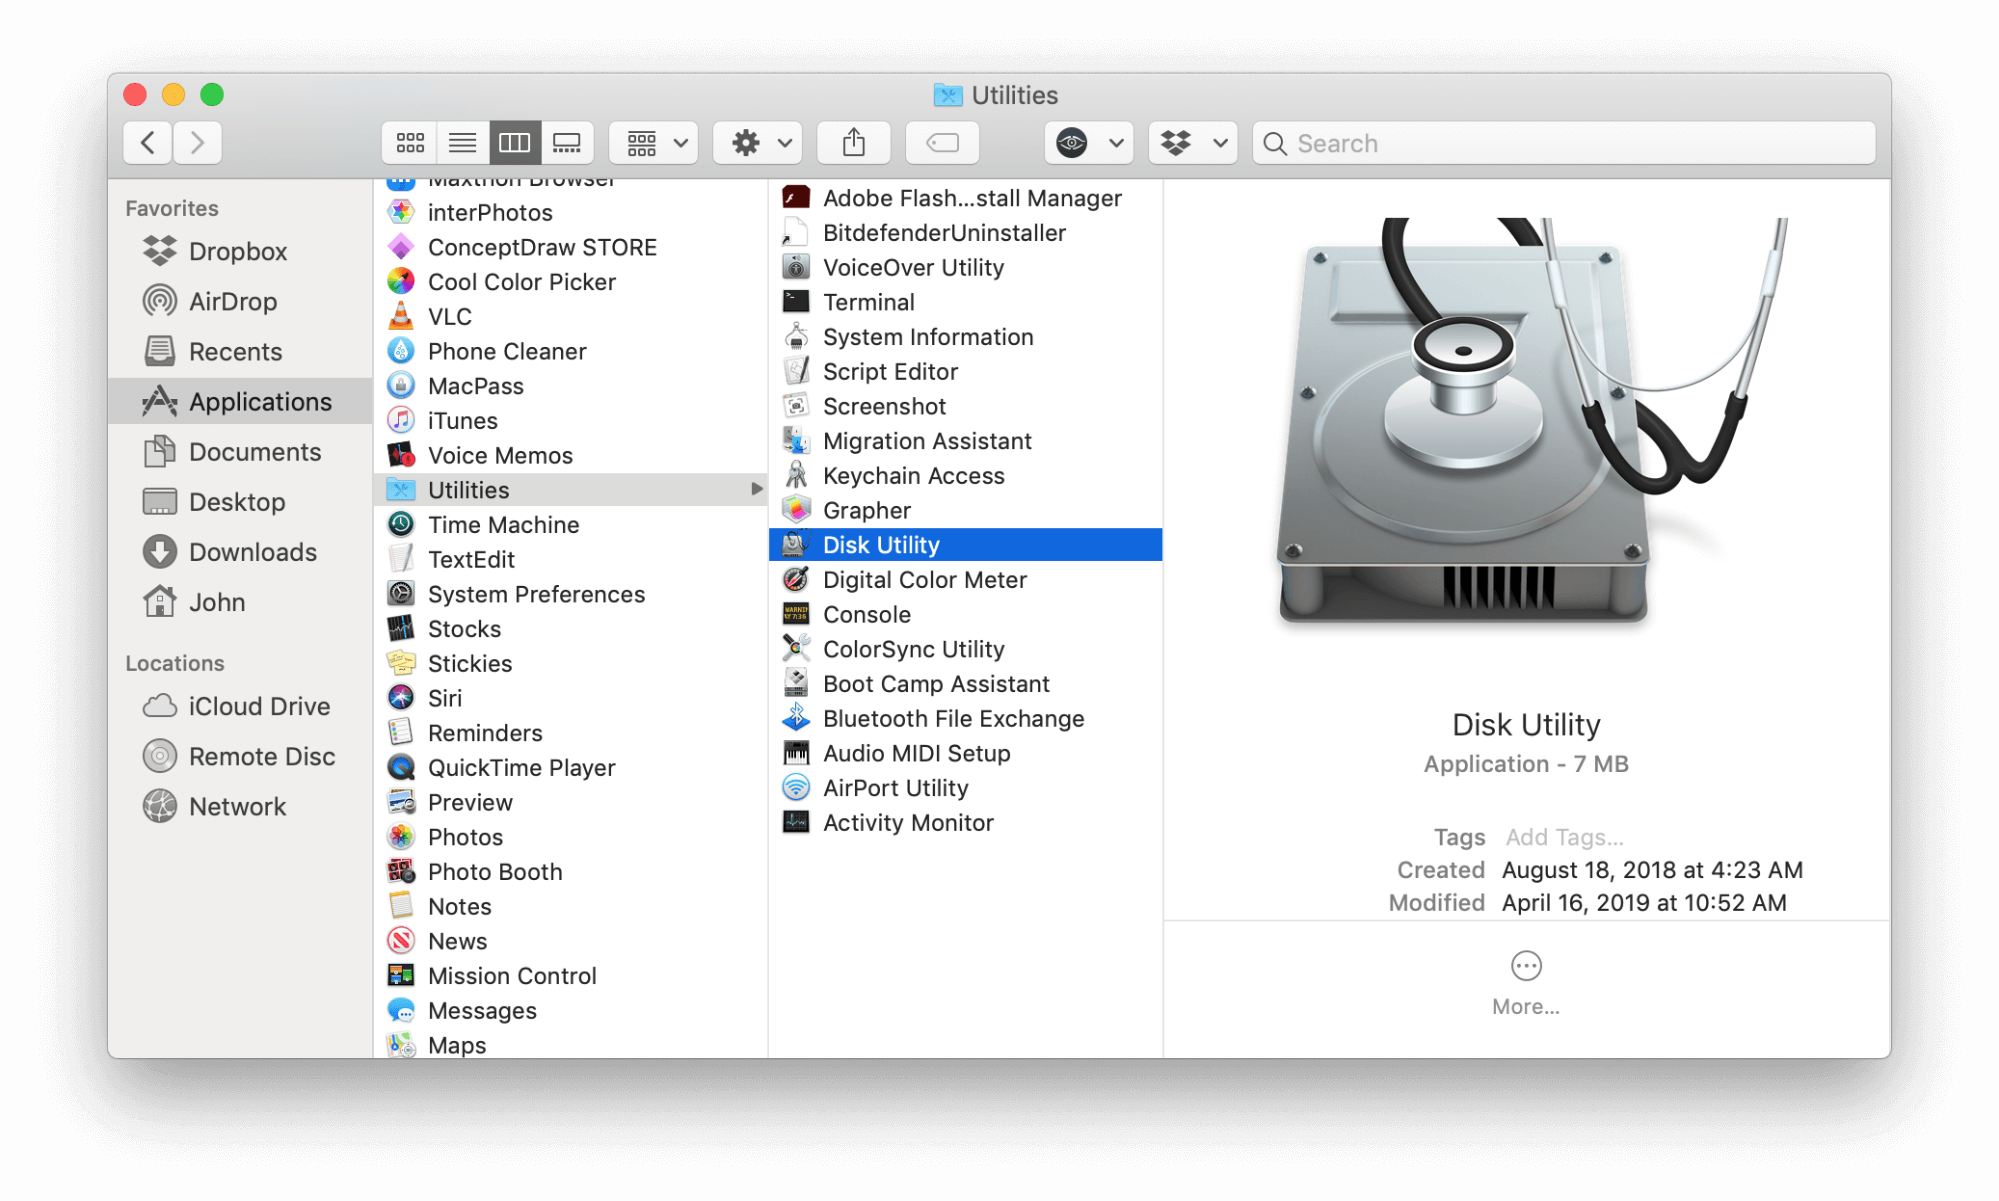Screen dimensions: 1999x1201
Task: Select Remote Disc in the sidebar
Action: point(240,756)
